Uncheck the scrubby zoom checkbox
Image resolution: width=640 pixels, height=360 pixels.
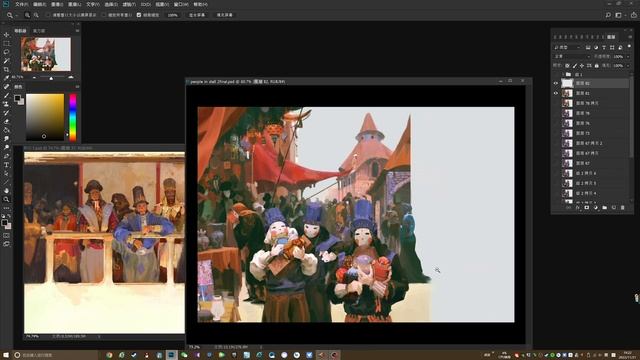tap(139, 15)
